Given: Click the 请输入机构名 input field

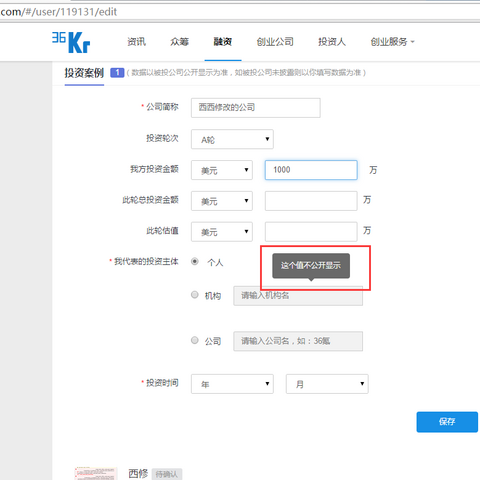Looking at the screenshot, I should tap(298, 296).
